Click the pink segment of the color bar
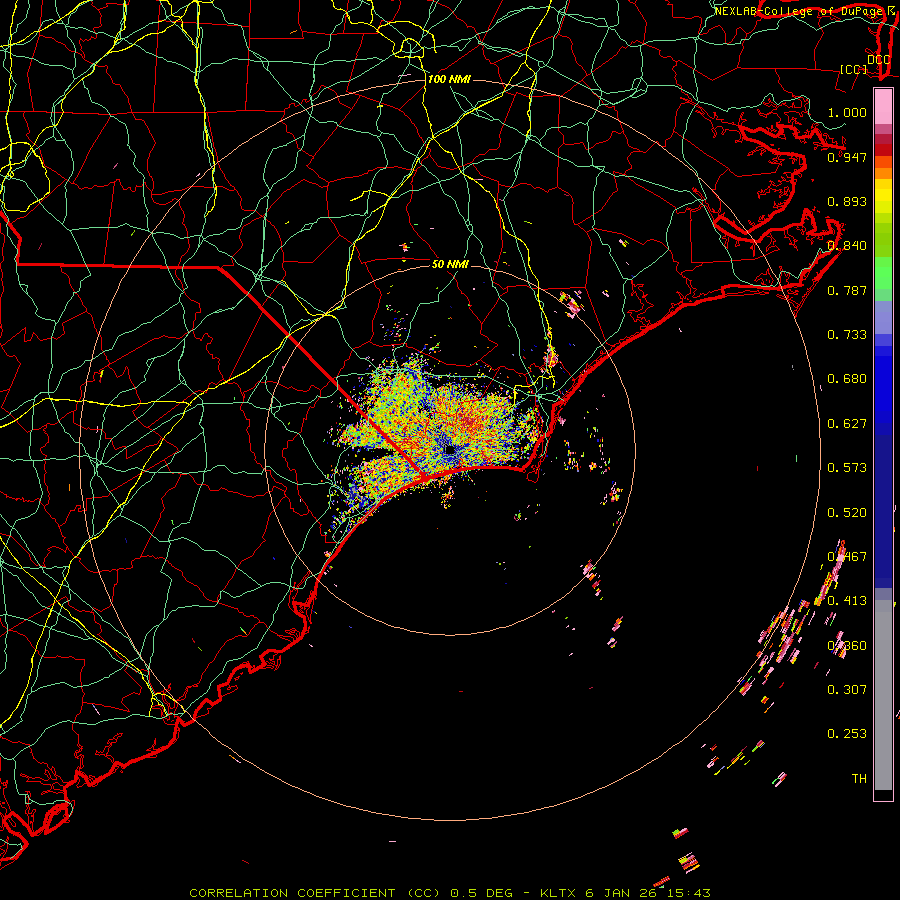The width and height of the screenshot is (900, 900). coord(883,107)
